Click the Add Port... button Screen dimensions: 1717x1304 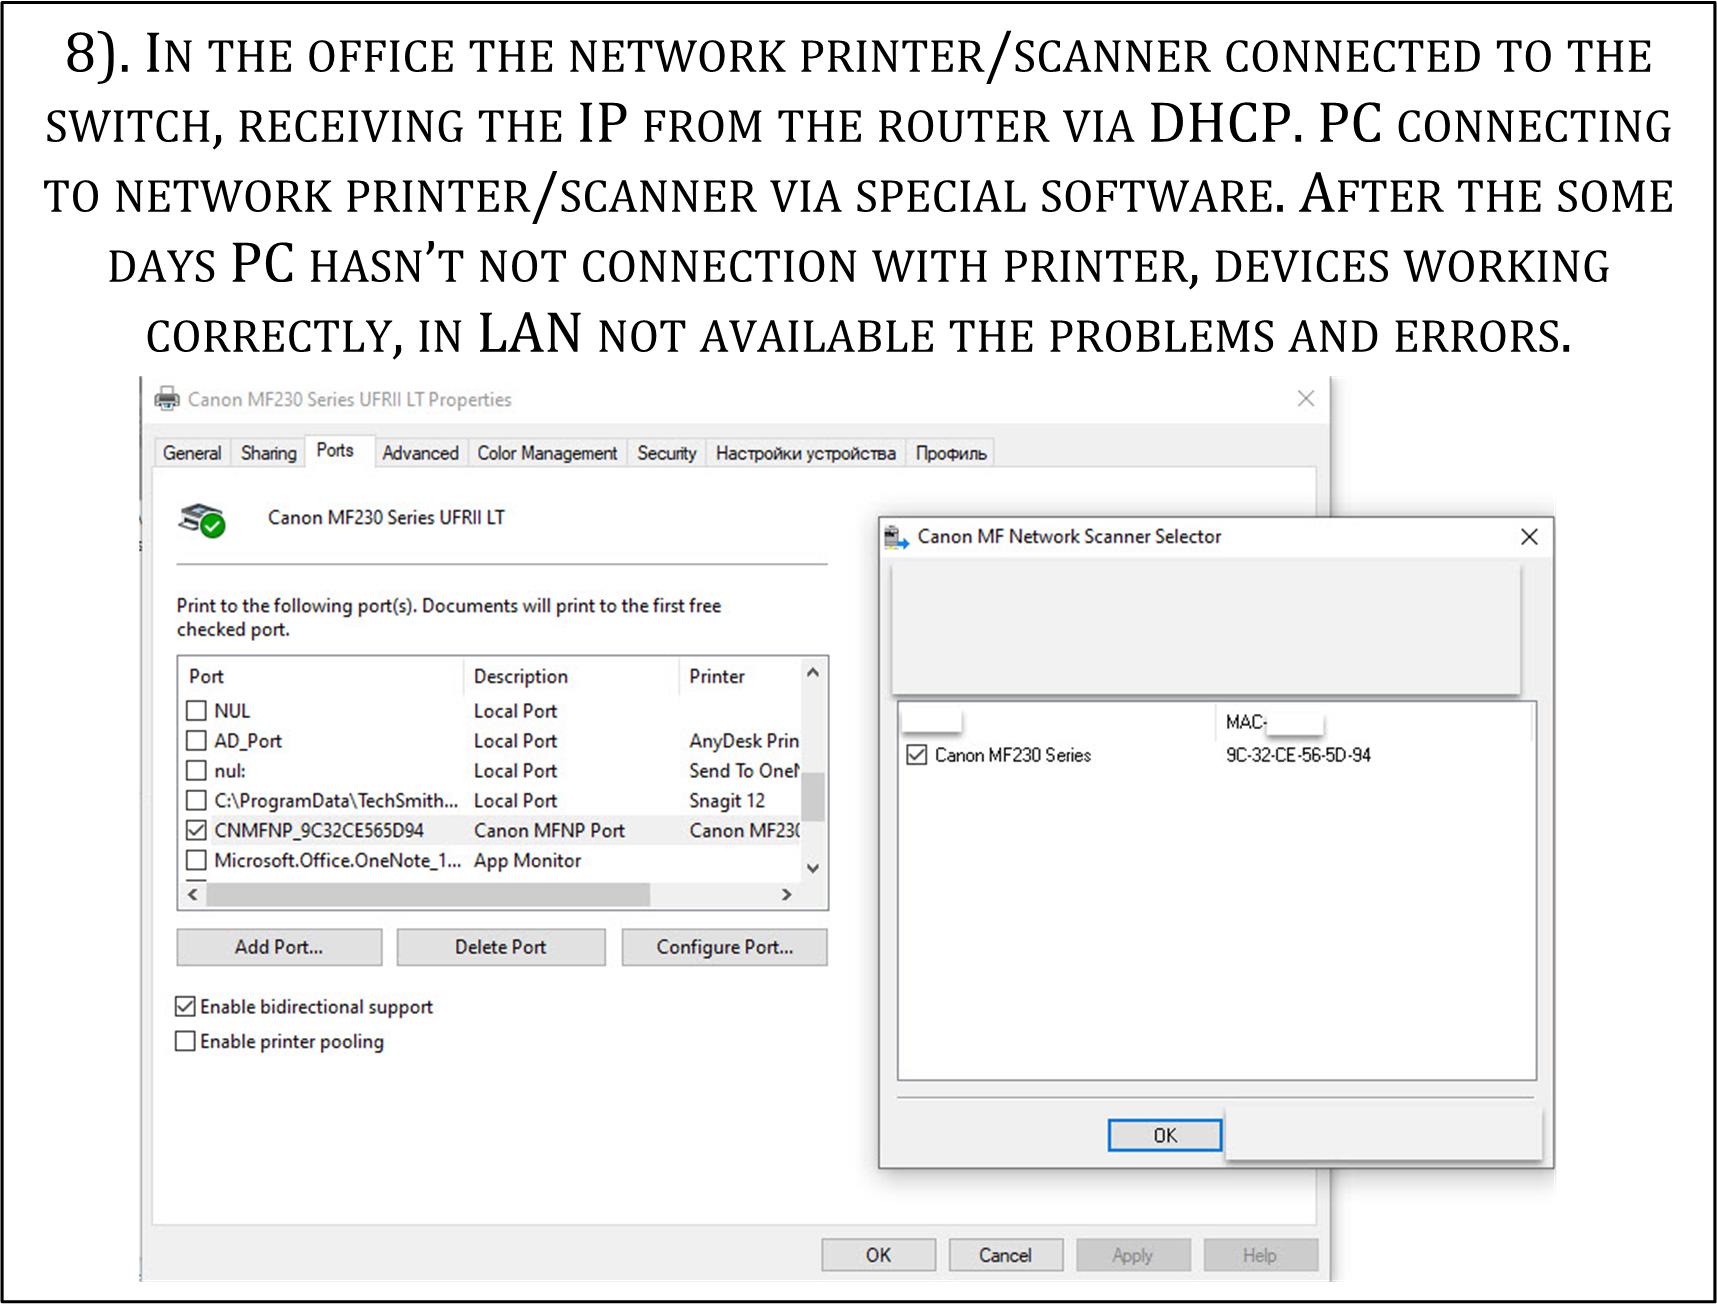point(279,947)
